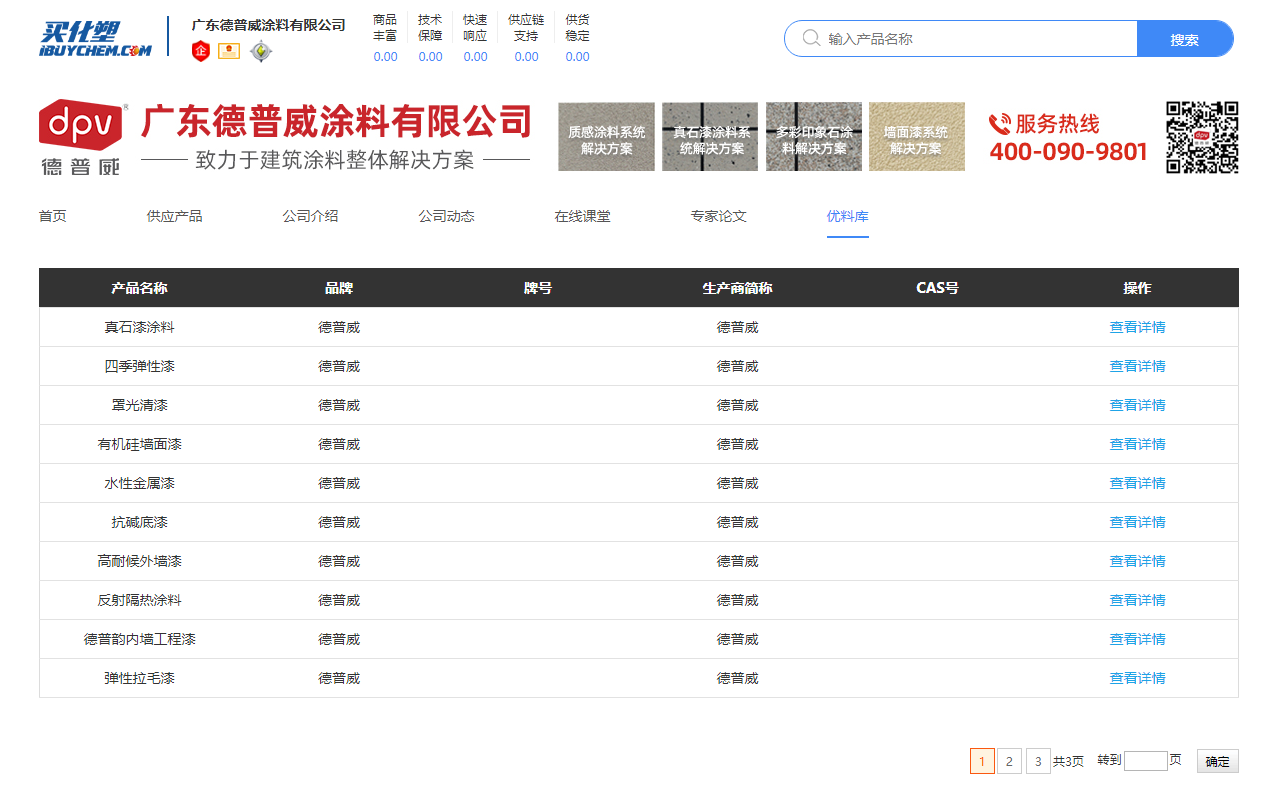Open the 公司动态 tab
This screenshot has width=1286, height=791.
tap(446, 216)
